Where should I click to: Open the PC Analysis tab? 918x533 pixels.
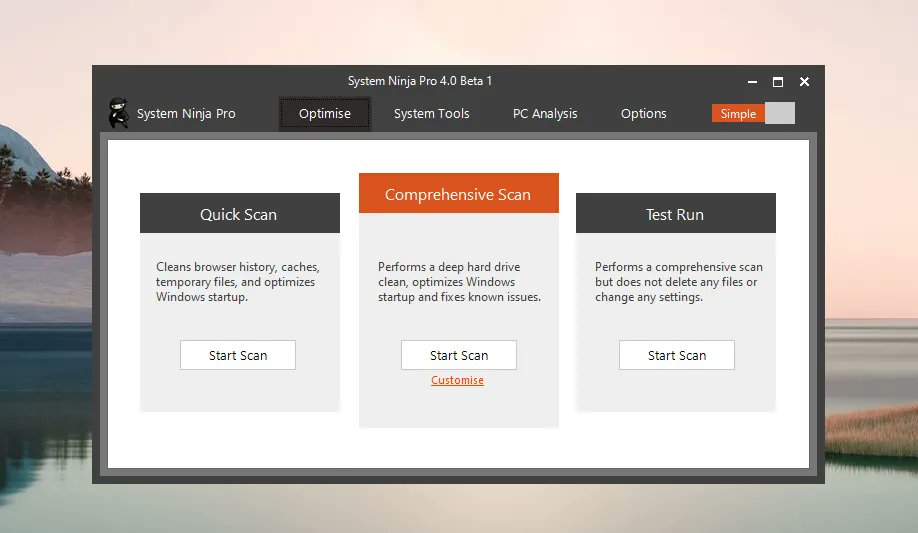[x=545, y=114]
